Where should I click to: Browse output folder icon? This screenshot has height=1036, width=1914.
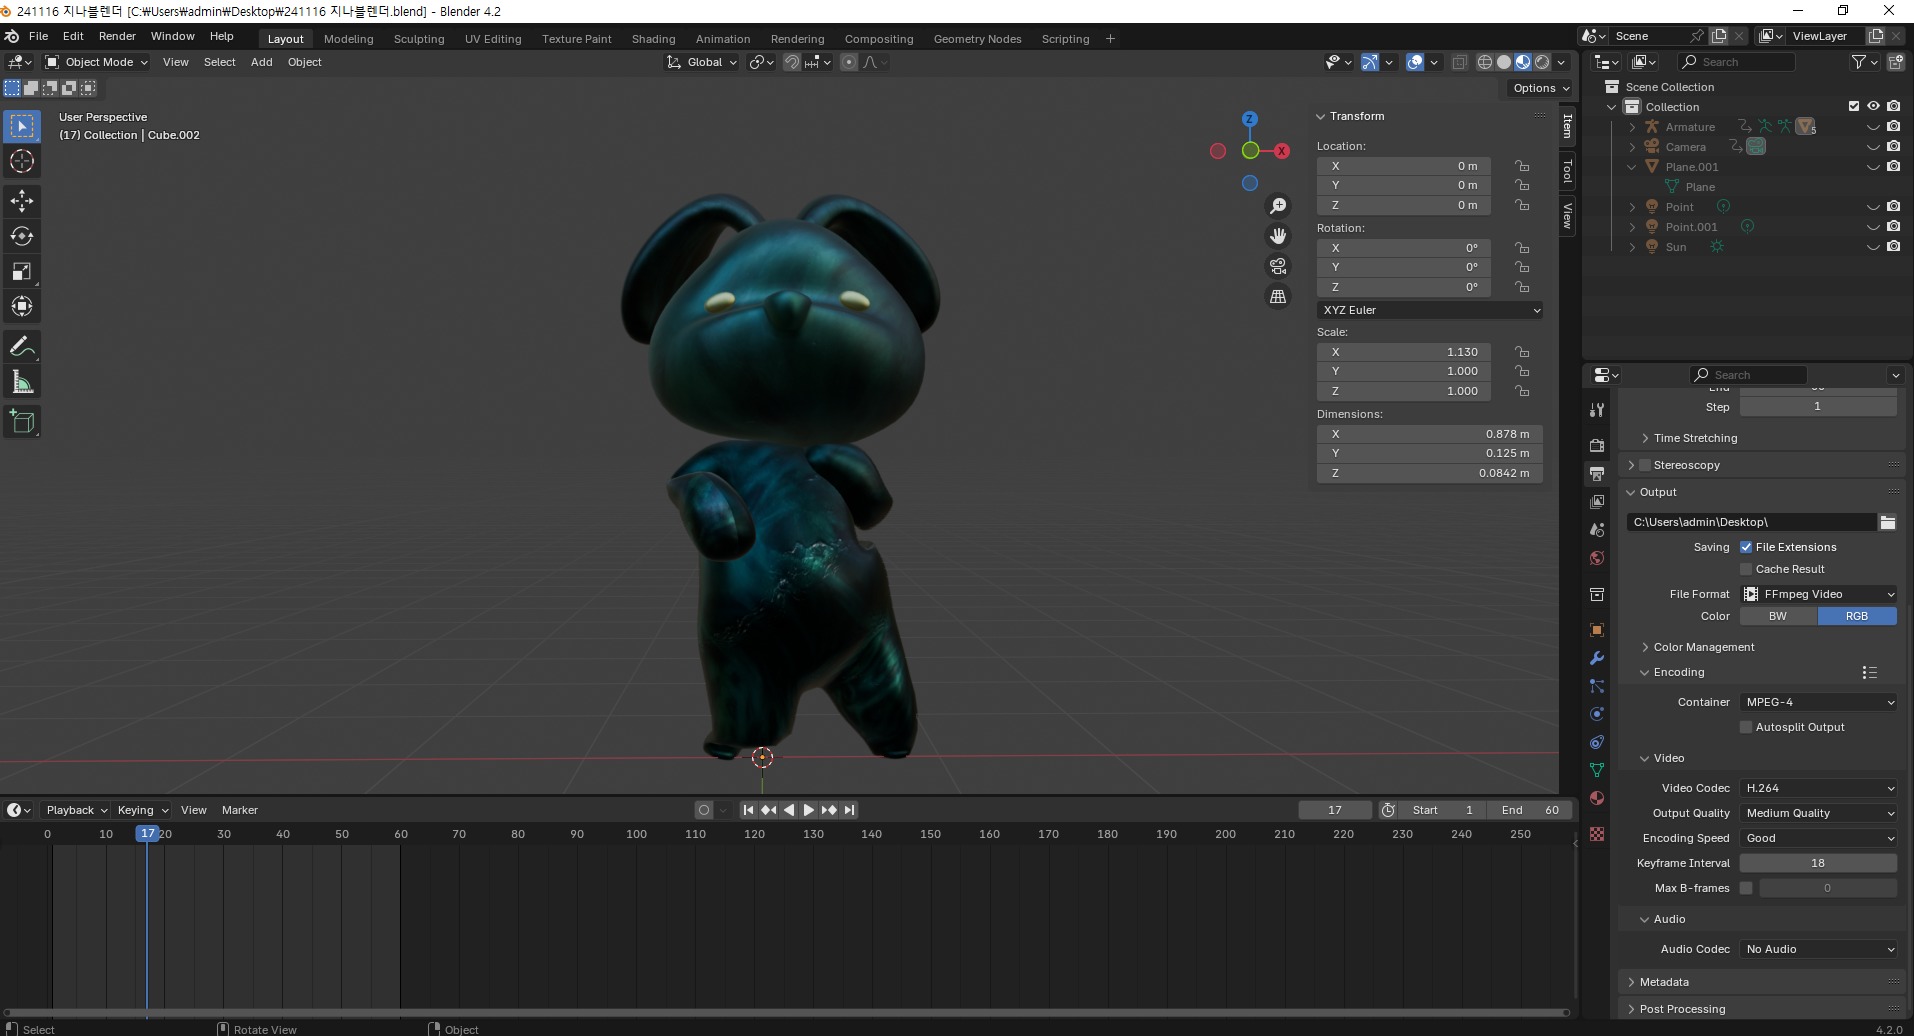(1887, 522)
